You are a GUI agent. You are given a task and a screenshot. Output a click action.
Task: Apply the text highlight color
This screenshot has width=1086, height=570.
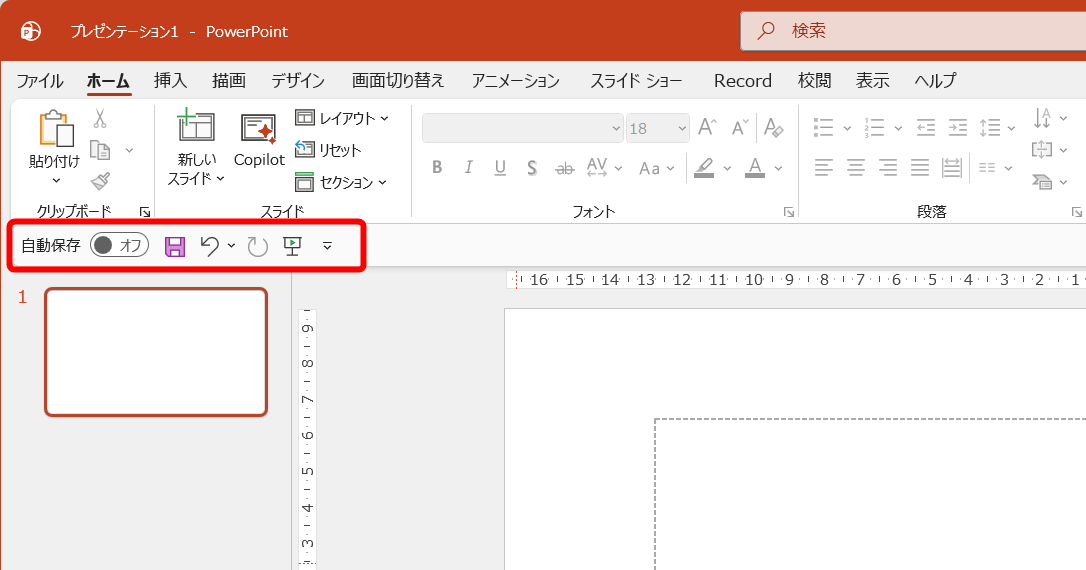coord(704,168)
